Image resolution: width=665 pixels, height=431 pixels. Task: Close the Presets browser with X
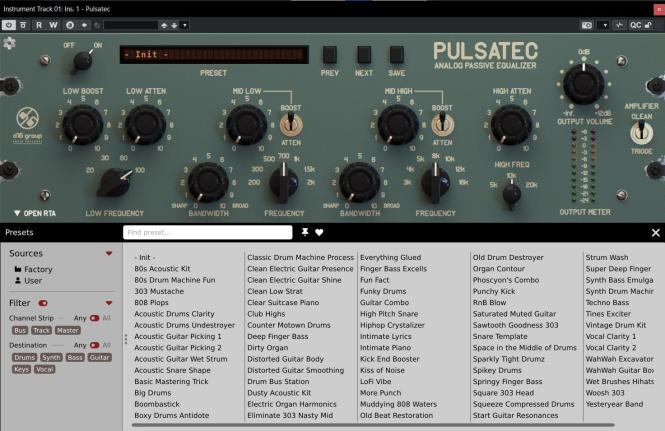[x=656, y=232]
